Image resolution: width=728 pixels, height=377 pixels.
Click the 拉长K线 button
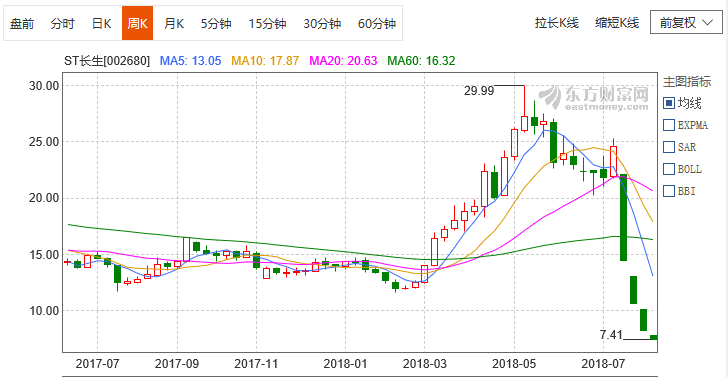coord(557,23)
